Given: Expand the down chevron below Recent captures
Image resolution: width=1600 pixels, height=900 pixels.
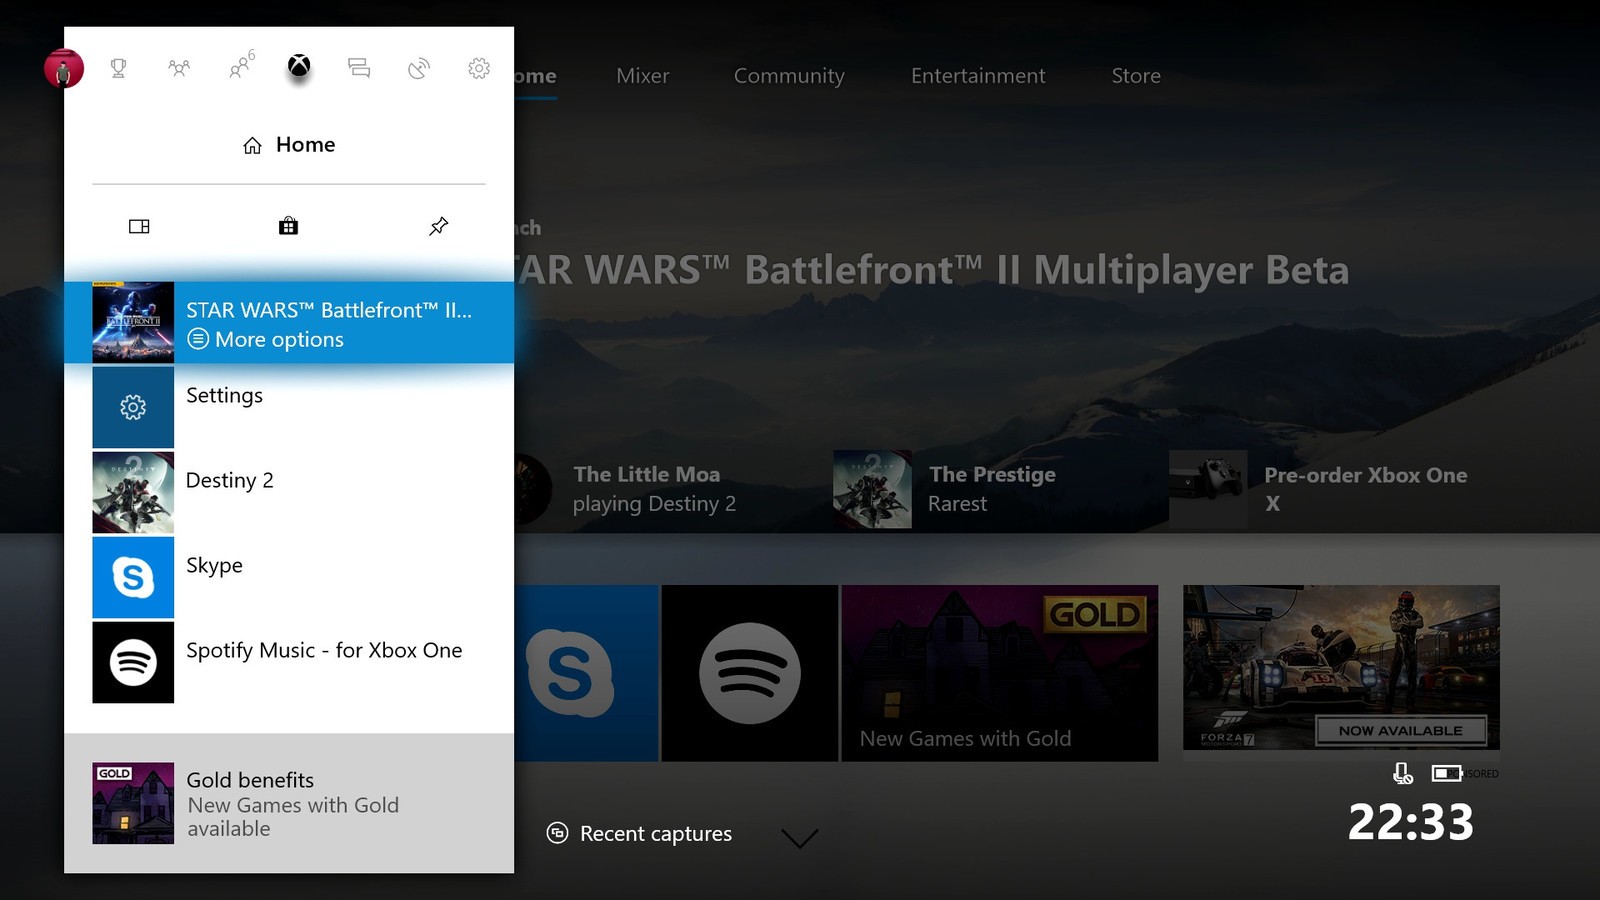Looking at the screenshot, I should [x=799, y=838].
